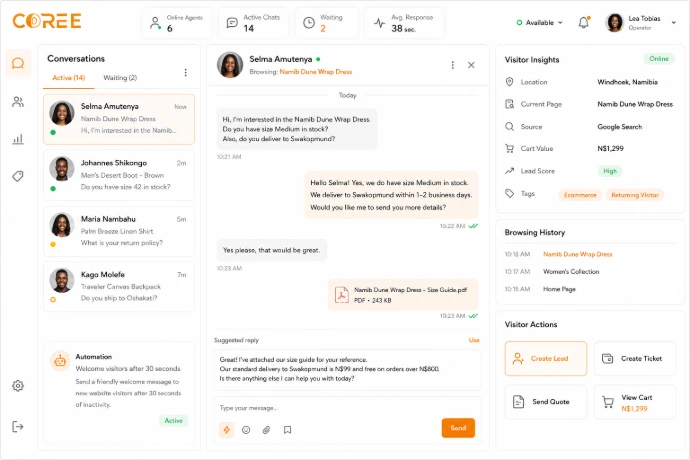Open the contacts sidebar icon
This screenshot has height=460, width=690.
coord(18,102)
